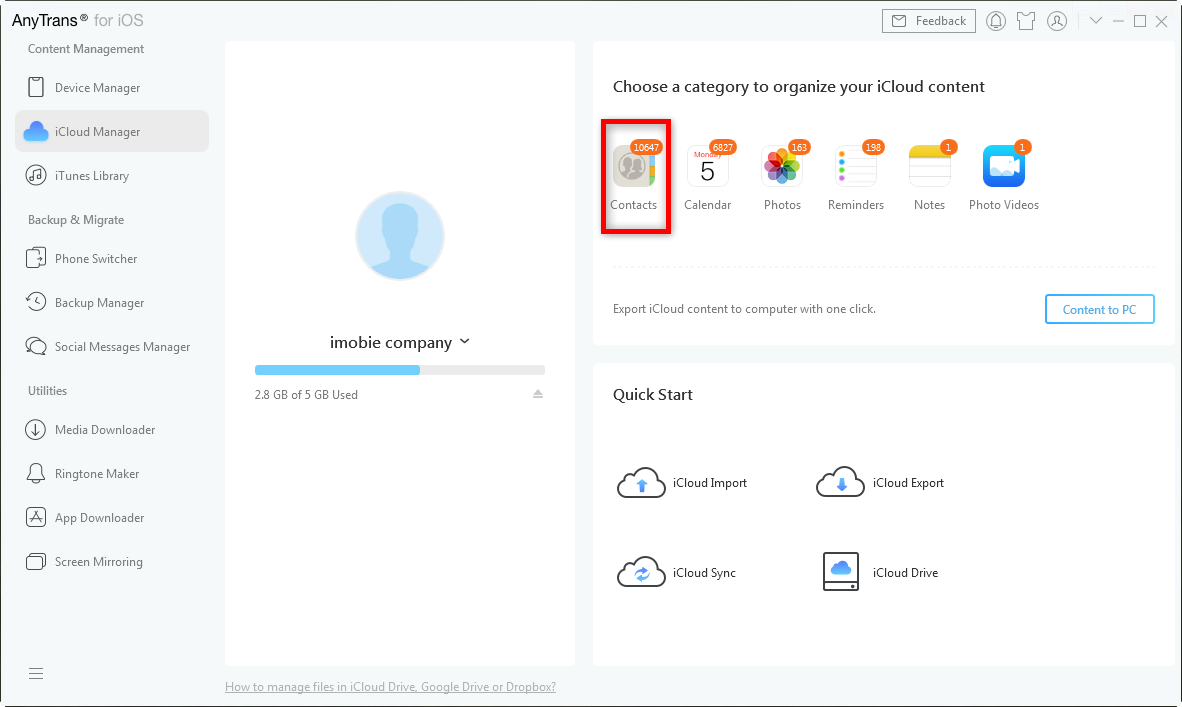This screenshot has height=707, width=1182.
Task: Select iCloud Manager in the sidebar
Action: point(112,131)
